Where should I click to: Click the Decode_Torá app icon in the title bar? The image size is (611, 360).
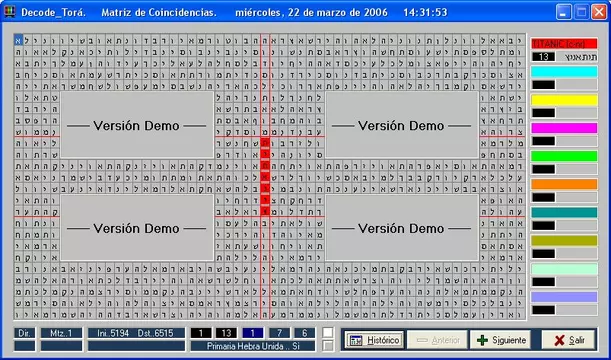click(x=9, y=12)
